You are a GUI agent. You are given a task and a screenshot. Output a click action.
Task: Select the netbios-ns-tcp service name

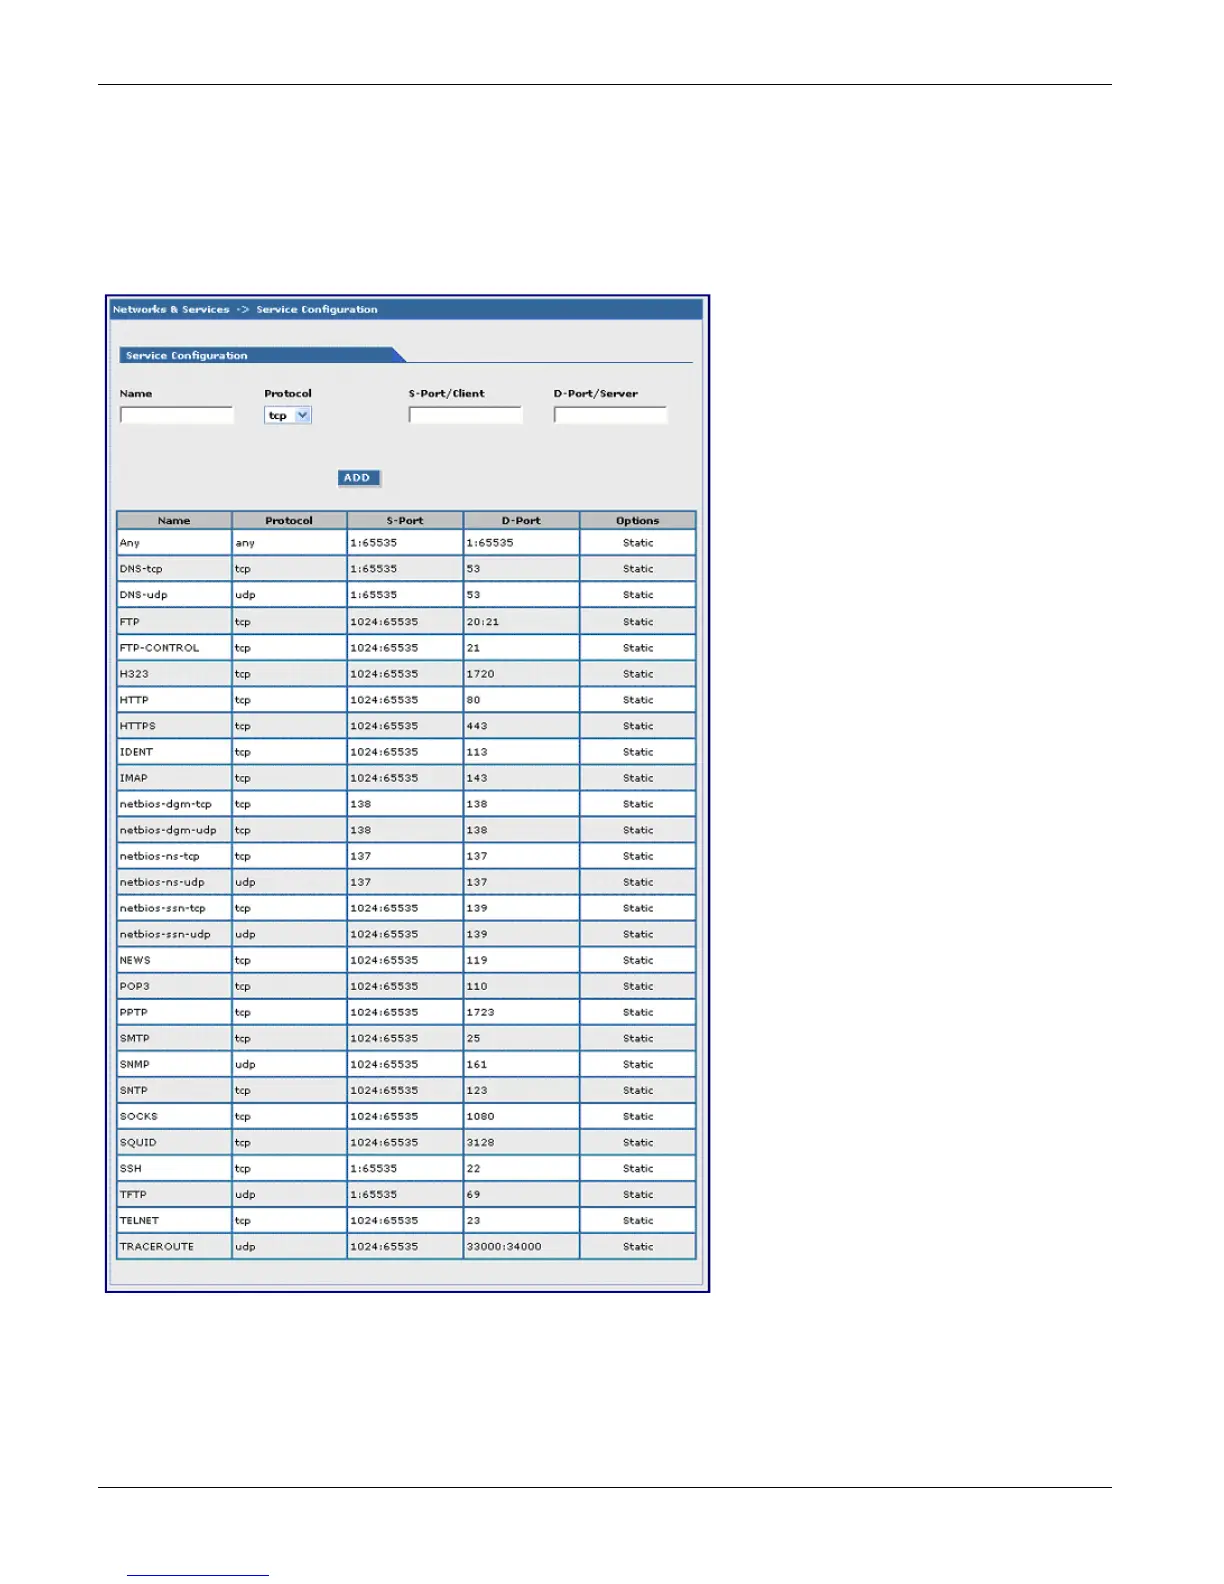(160, 856)
